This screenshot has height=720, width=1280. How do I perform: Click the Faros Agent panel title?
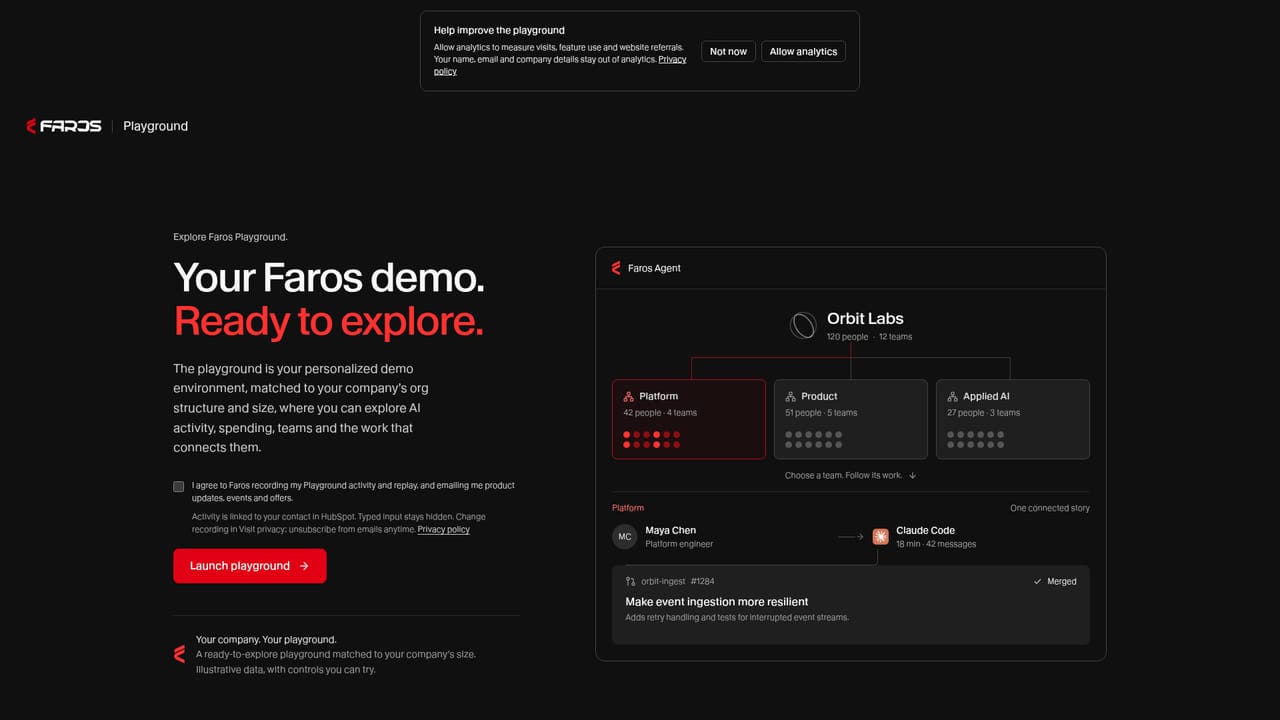[654, 268]
